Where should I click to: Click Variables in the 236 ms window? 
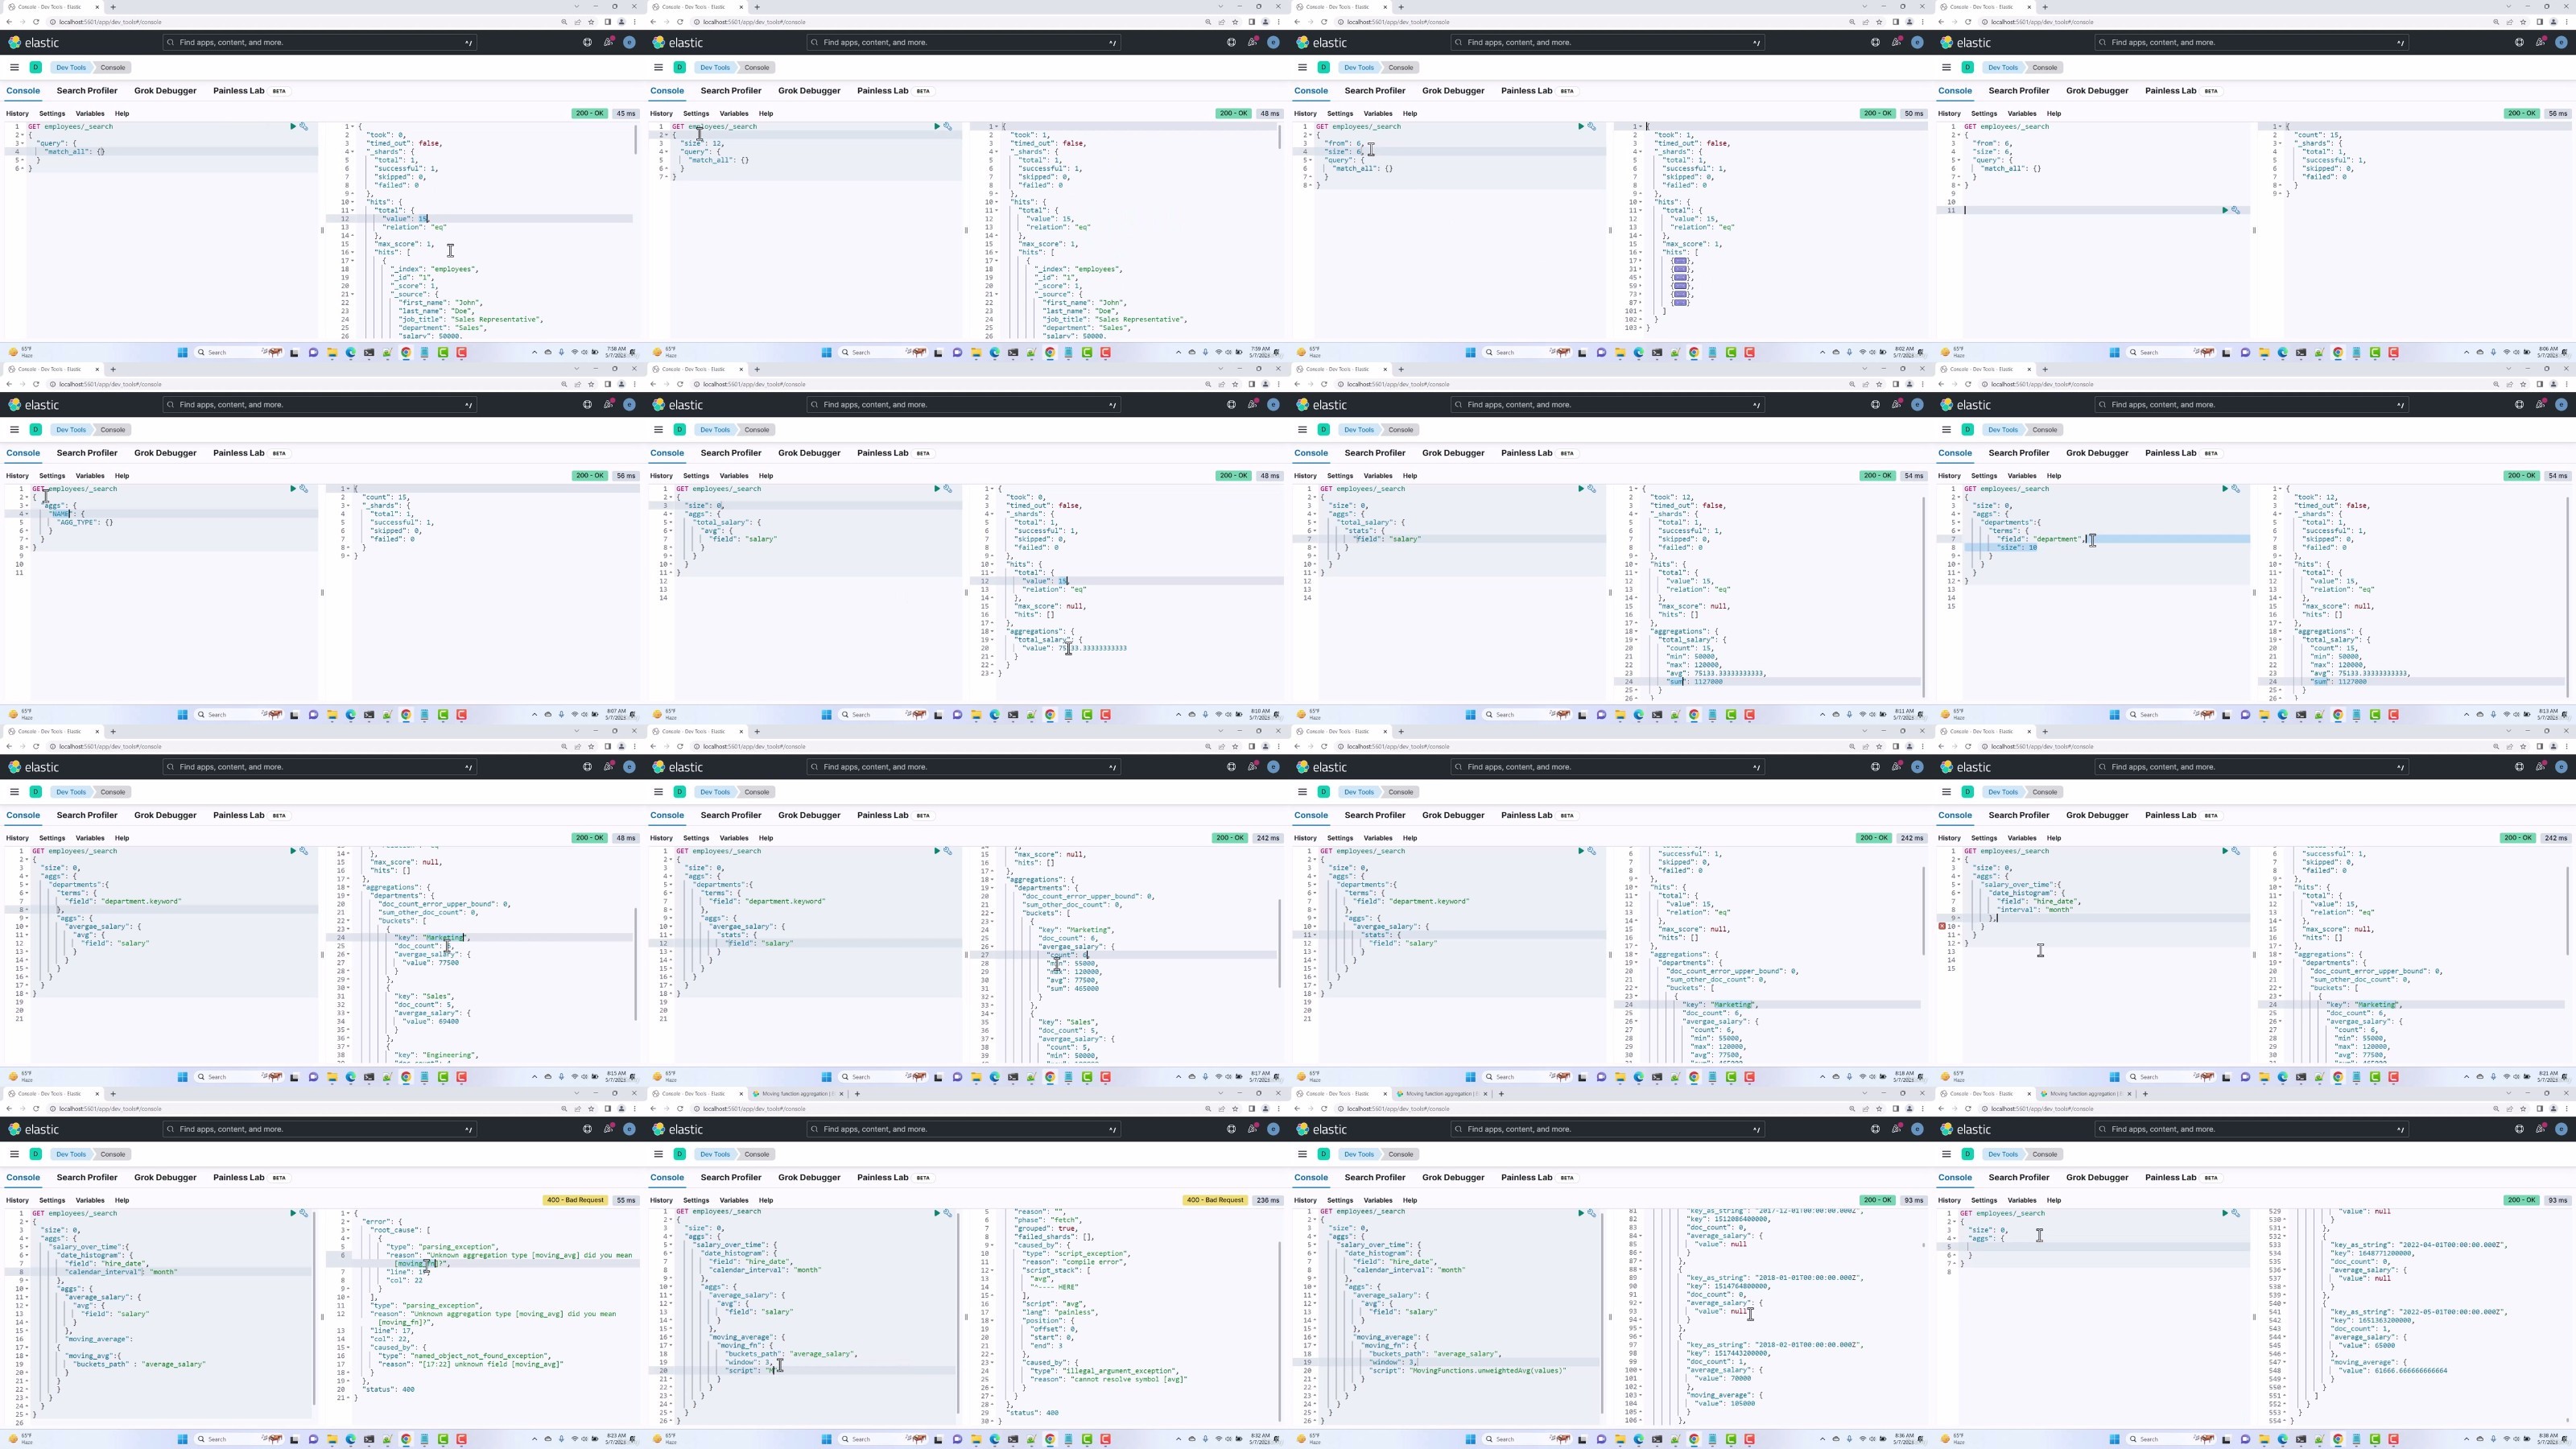[x=733, y=1200]
